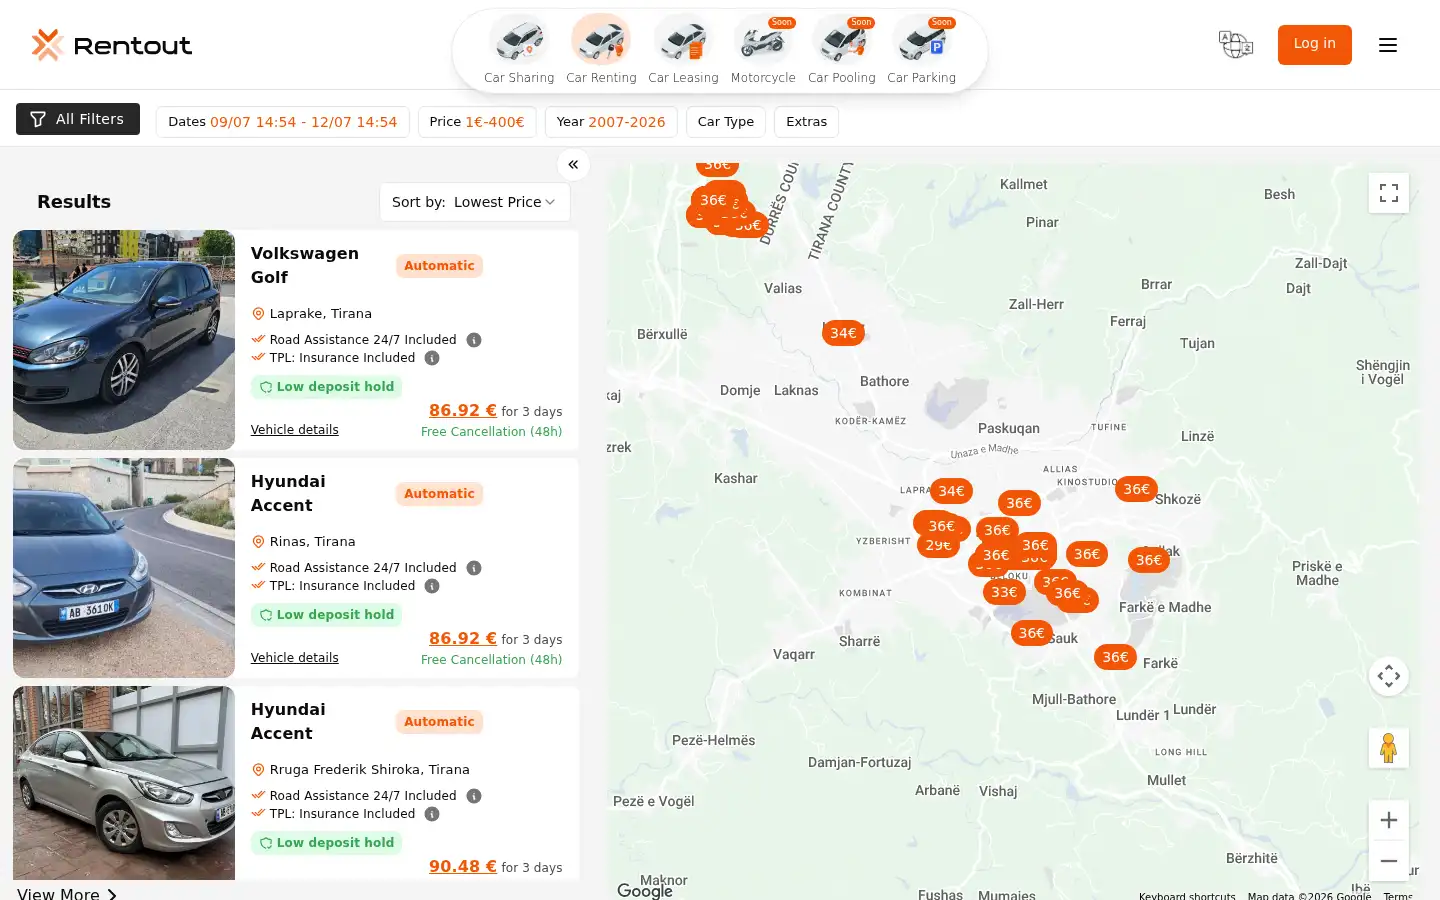Viewport: 1440px width, 900px height.
Task: Select the Car Sharing category icon
Action: (519, 41)
